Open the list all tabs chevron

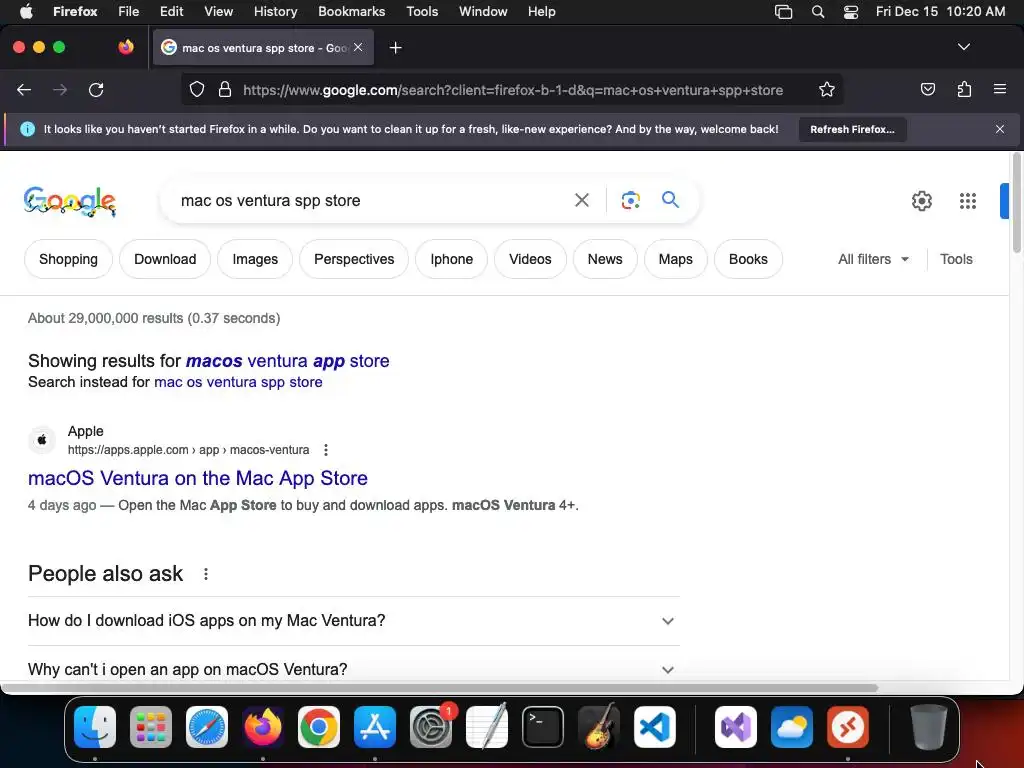click(963, 47)
